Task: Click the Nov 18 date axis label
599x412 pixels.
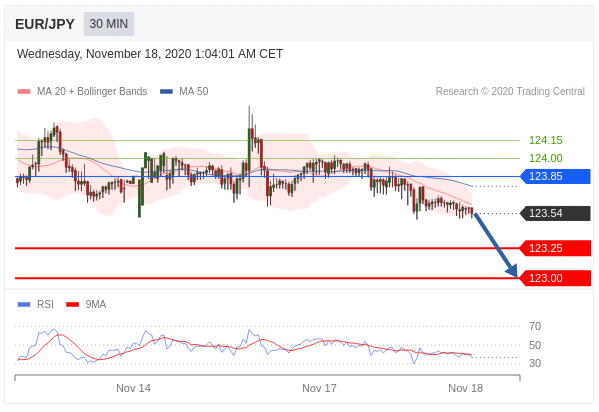Action: 466,388
